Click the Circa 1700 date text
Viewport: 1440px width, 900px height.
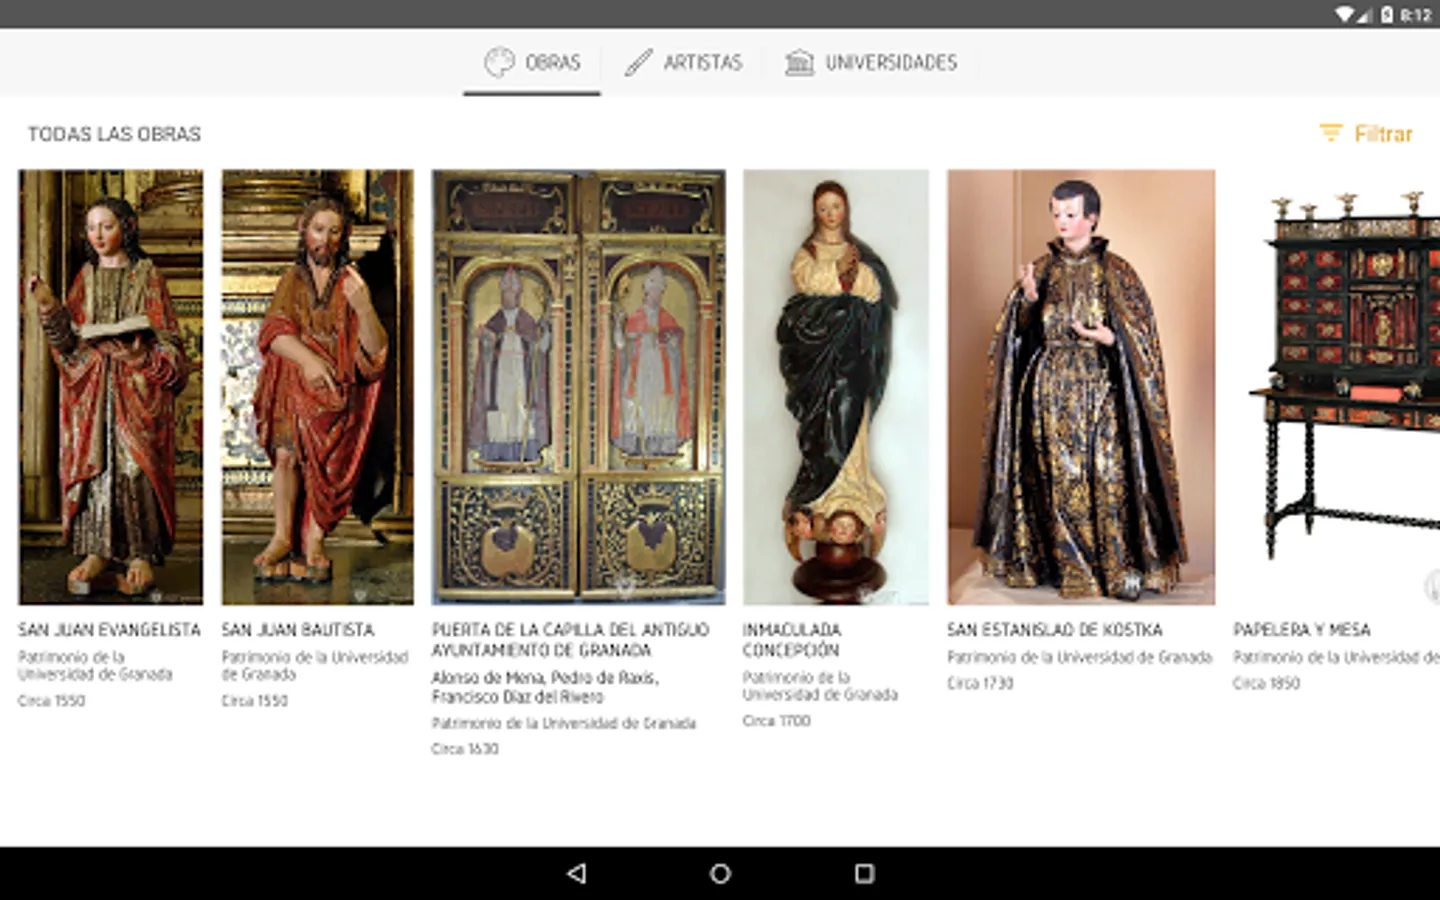point(777,721)
